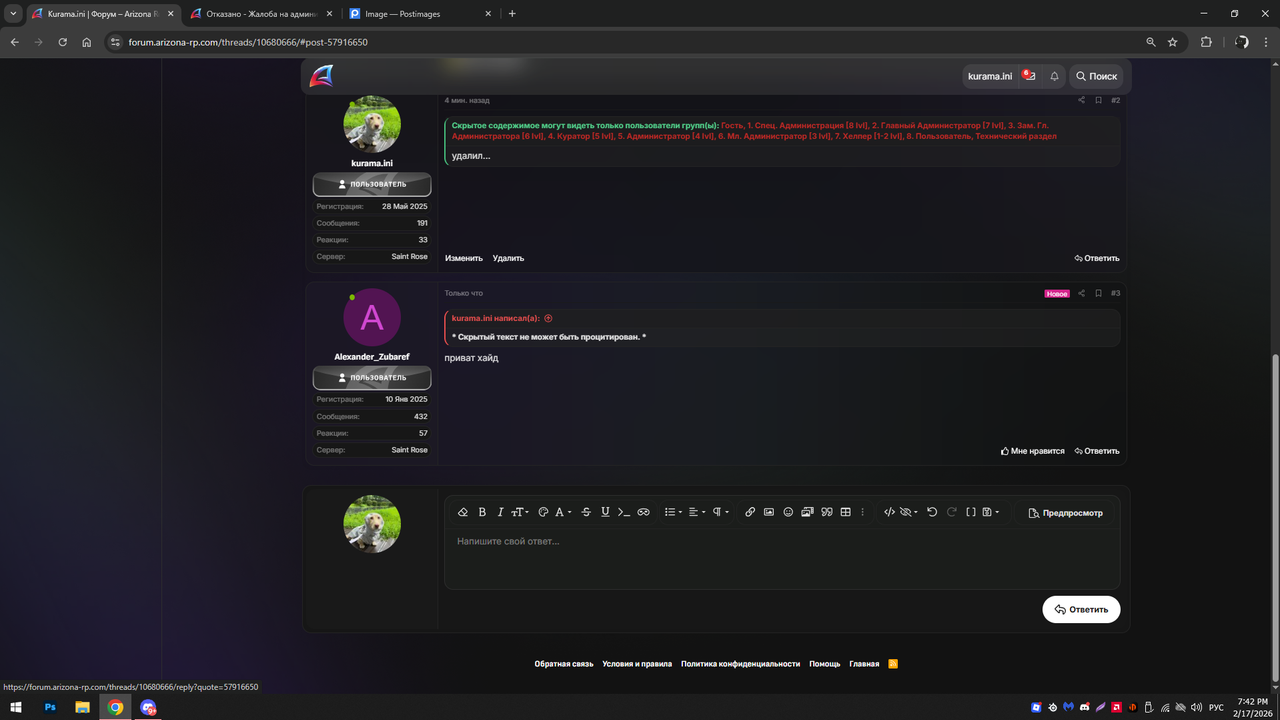1280x720 pixels.
Task: Switch to the Отказано complaint browser tab
Action: 260,14
